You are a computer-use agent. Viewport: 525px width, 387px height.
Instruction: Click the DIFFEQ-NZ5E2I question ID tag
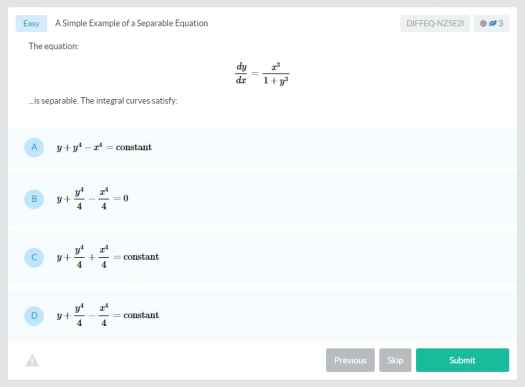coord(435,23)
